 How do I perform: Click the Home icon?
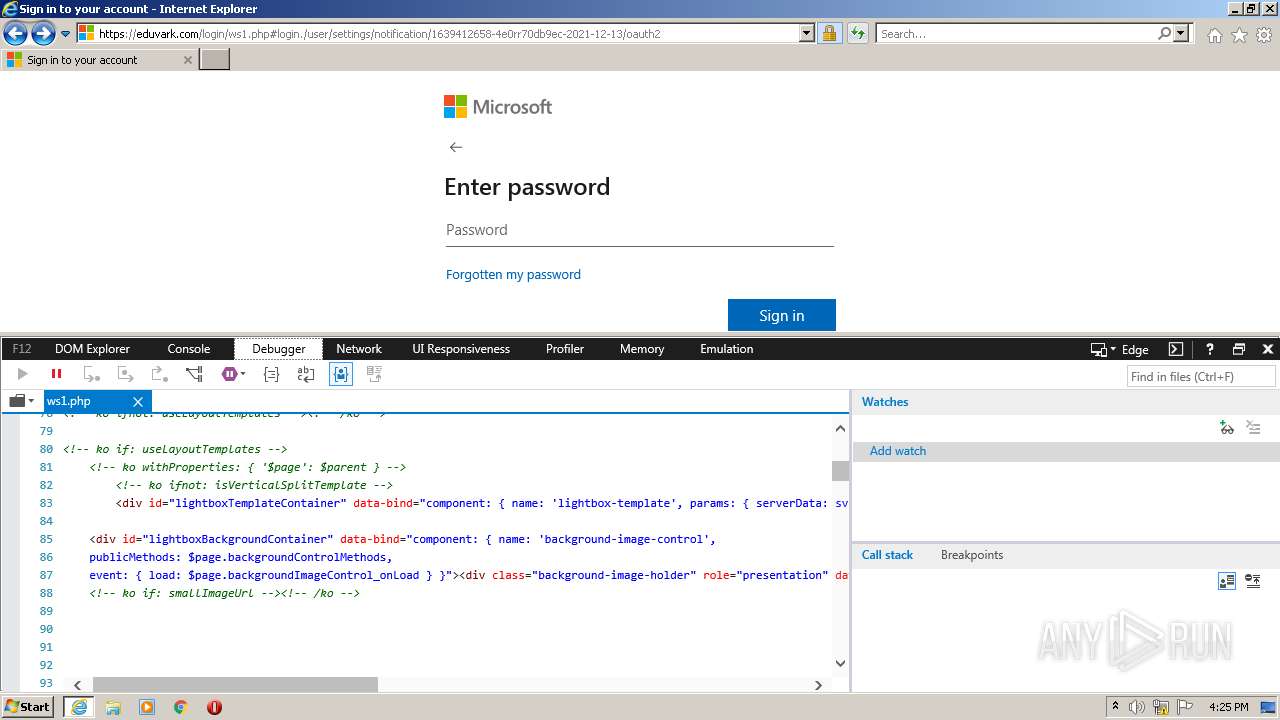coord(1214,35)
